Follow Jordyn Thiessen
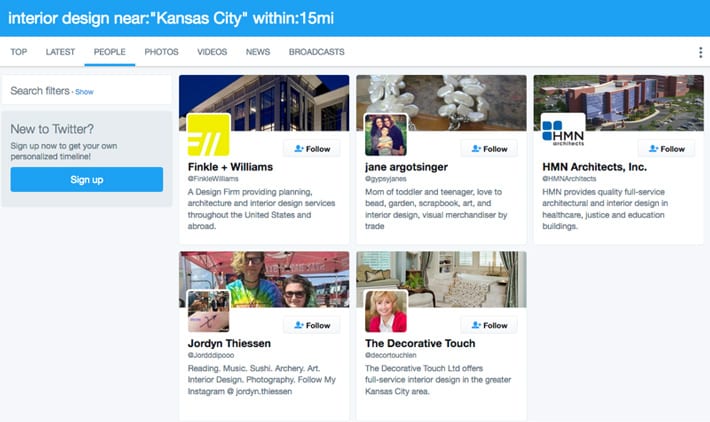The height and width of the screenshot is (422, 710). [x=312, y=325]
